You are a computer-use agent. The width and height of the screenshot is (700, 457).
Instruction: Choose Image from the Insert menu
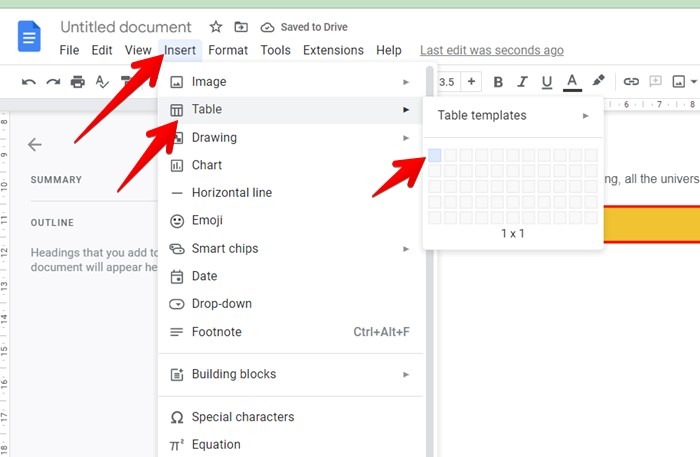(291, 82)
